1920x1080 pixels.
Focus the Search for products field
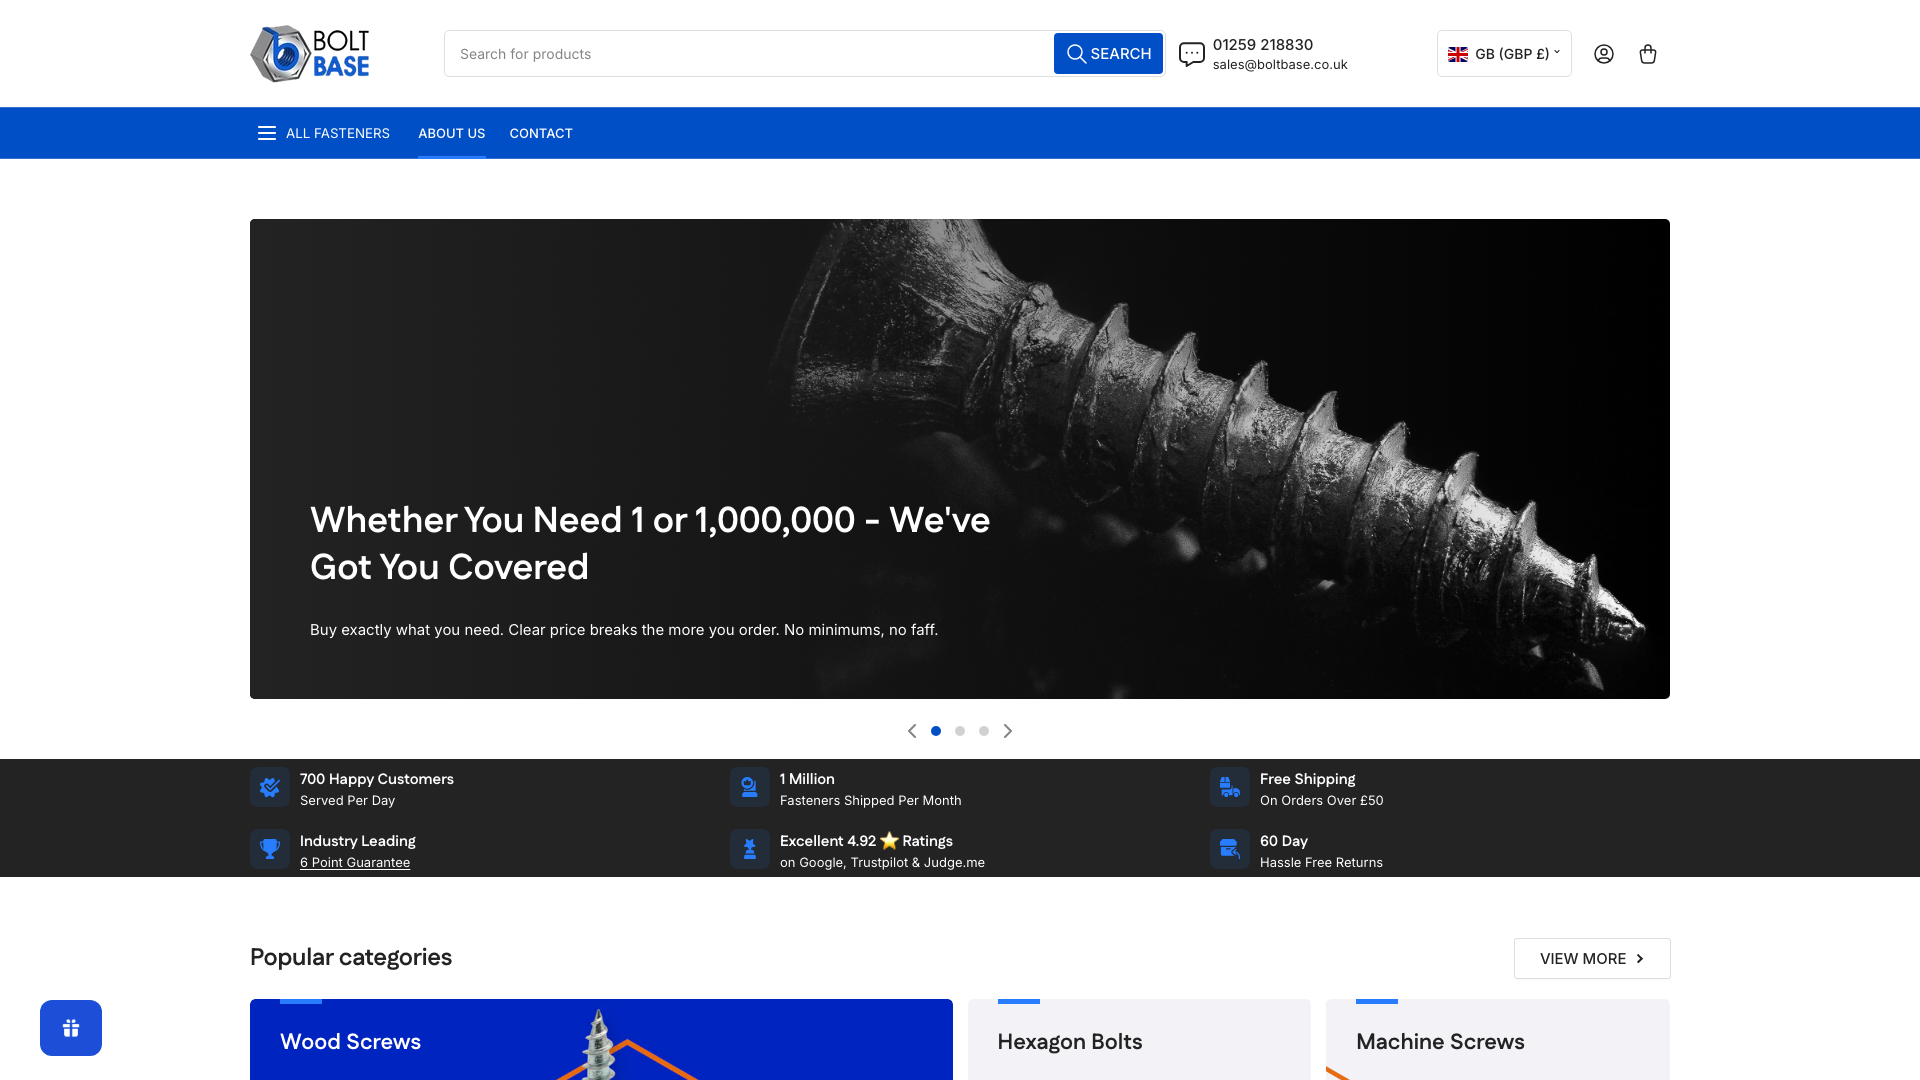749,54
